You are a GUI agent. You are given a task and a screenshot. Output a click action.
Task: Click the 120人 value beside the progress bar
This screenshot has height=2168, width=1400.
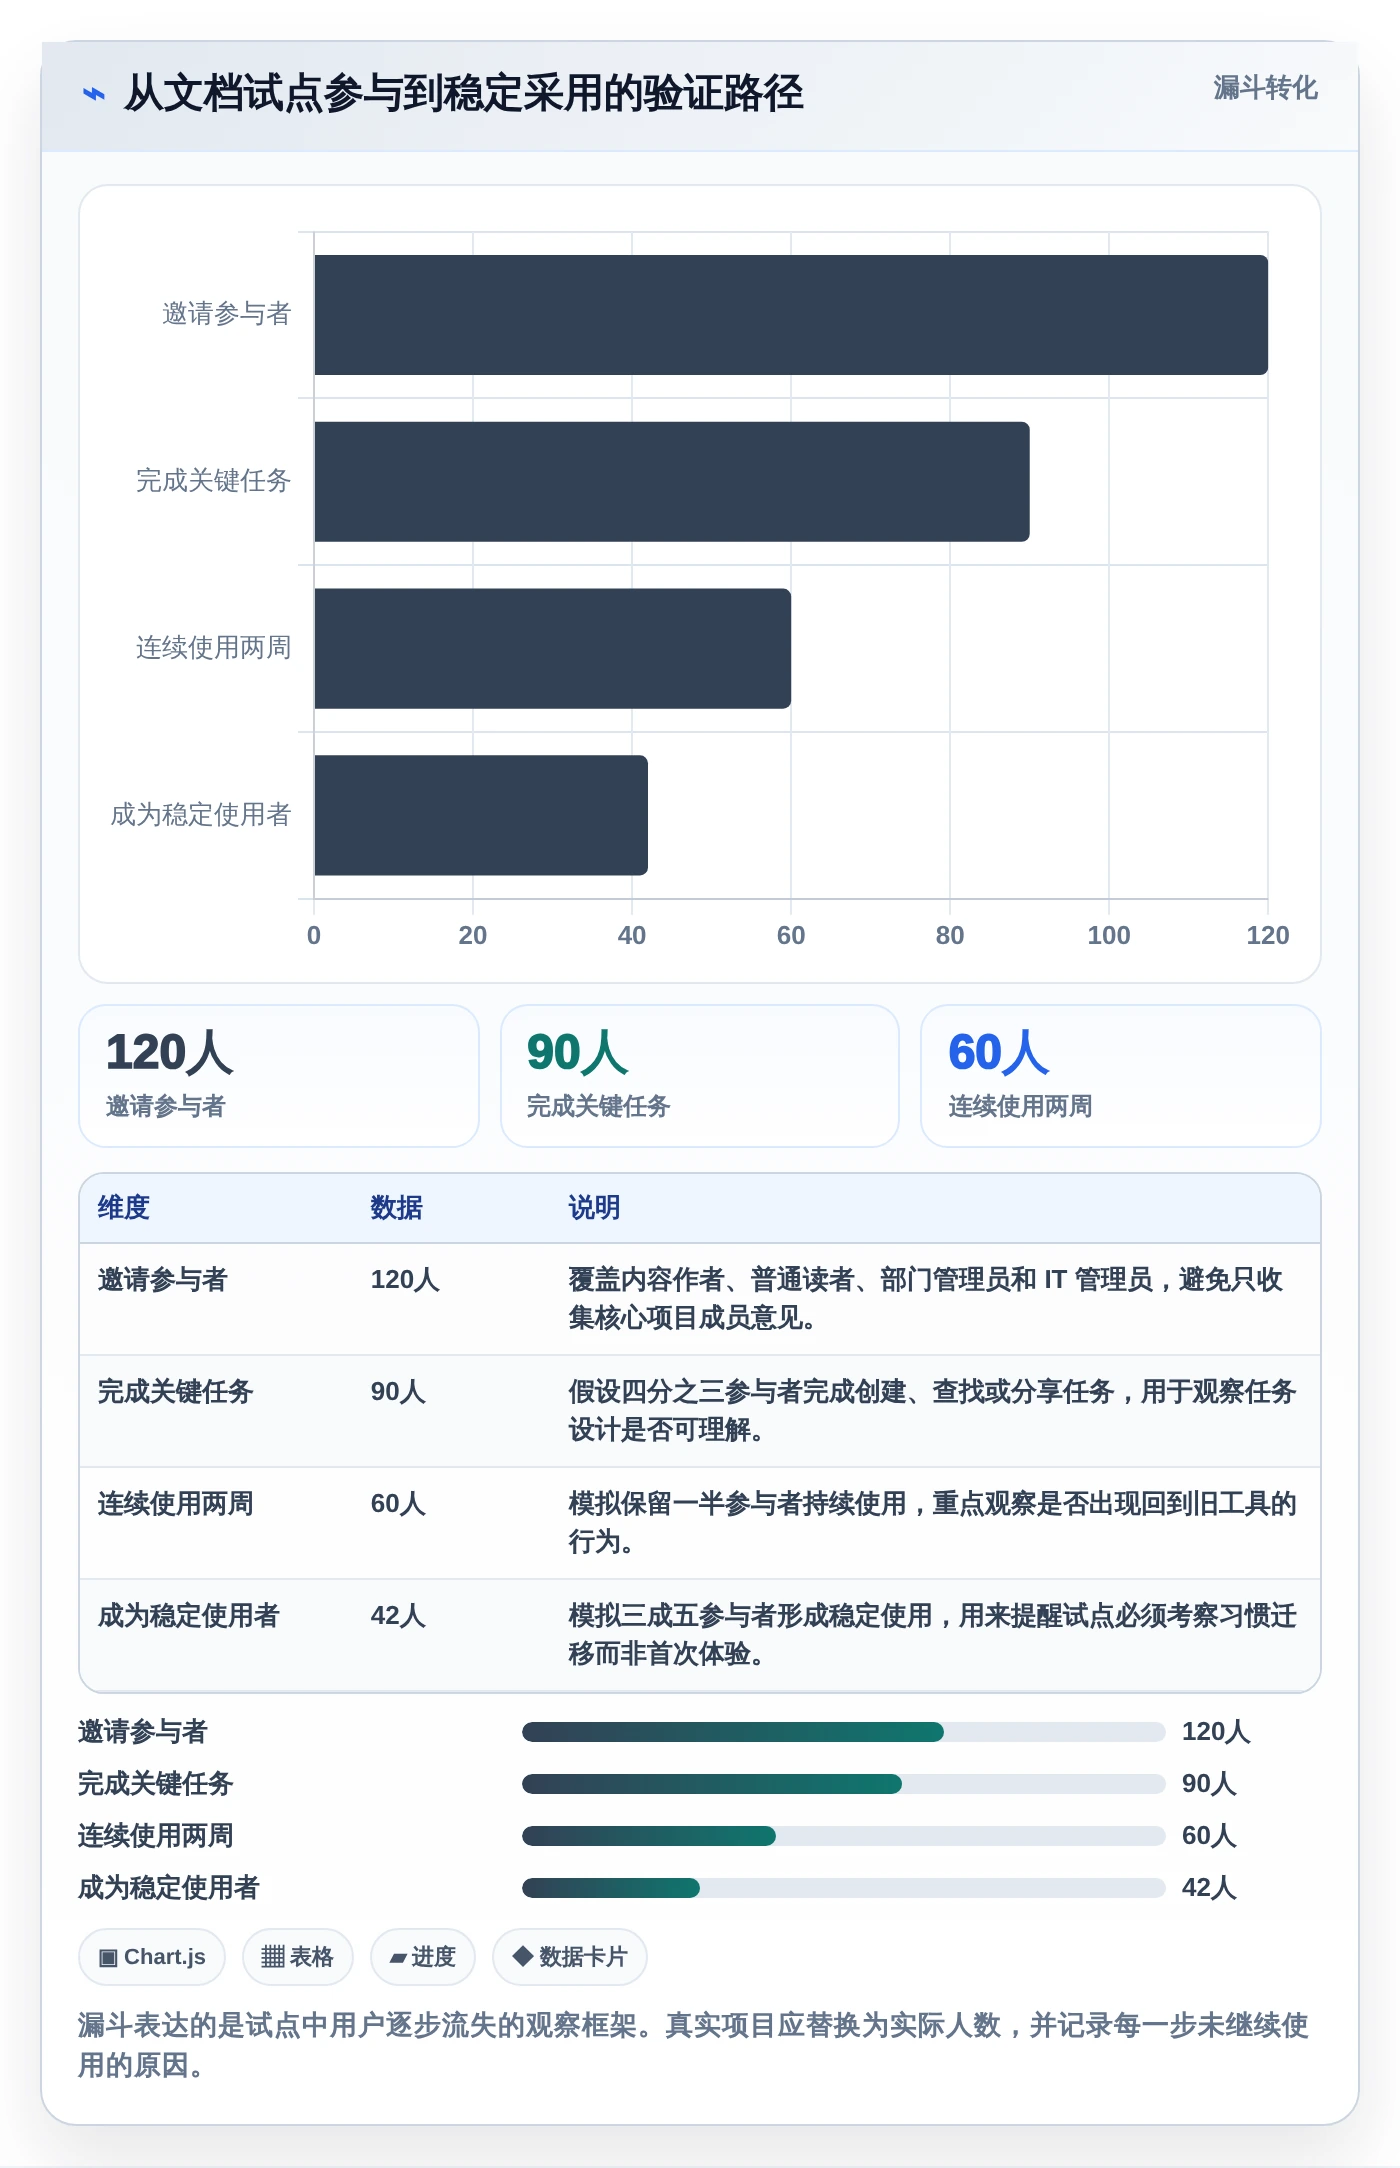point(1216,1732)
